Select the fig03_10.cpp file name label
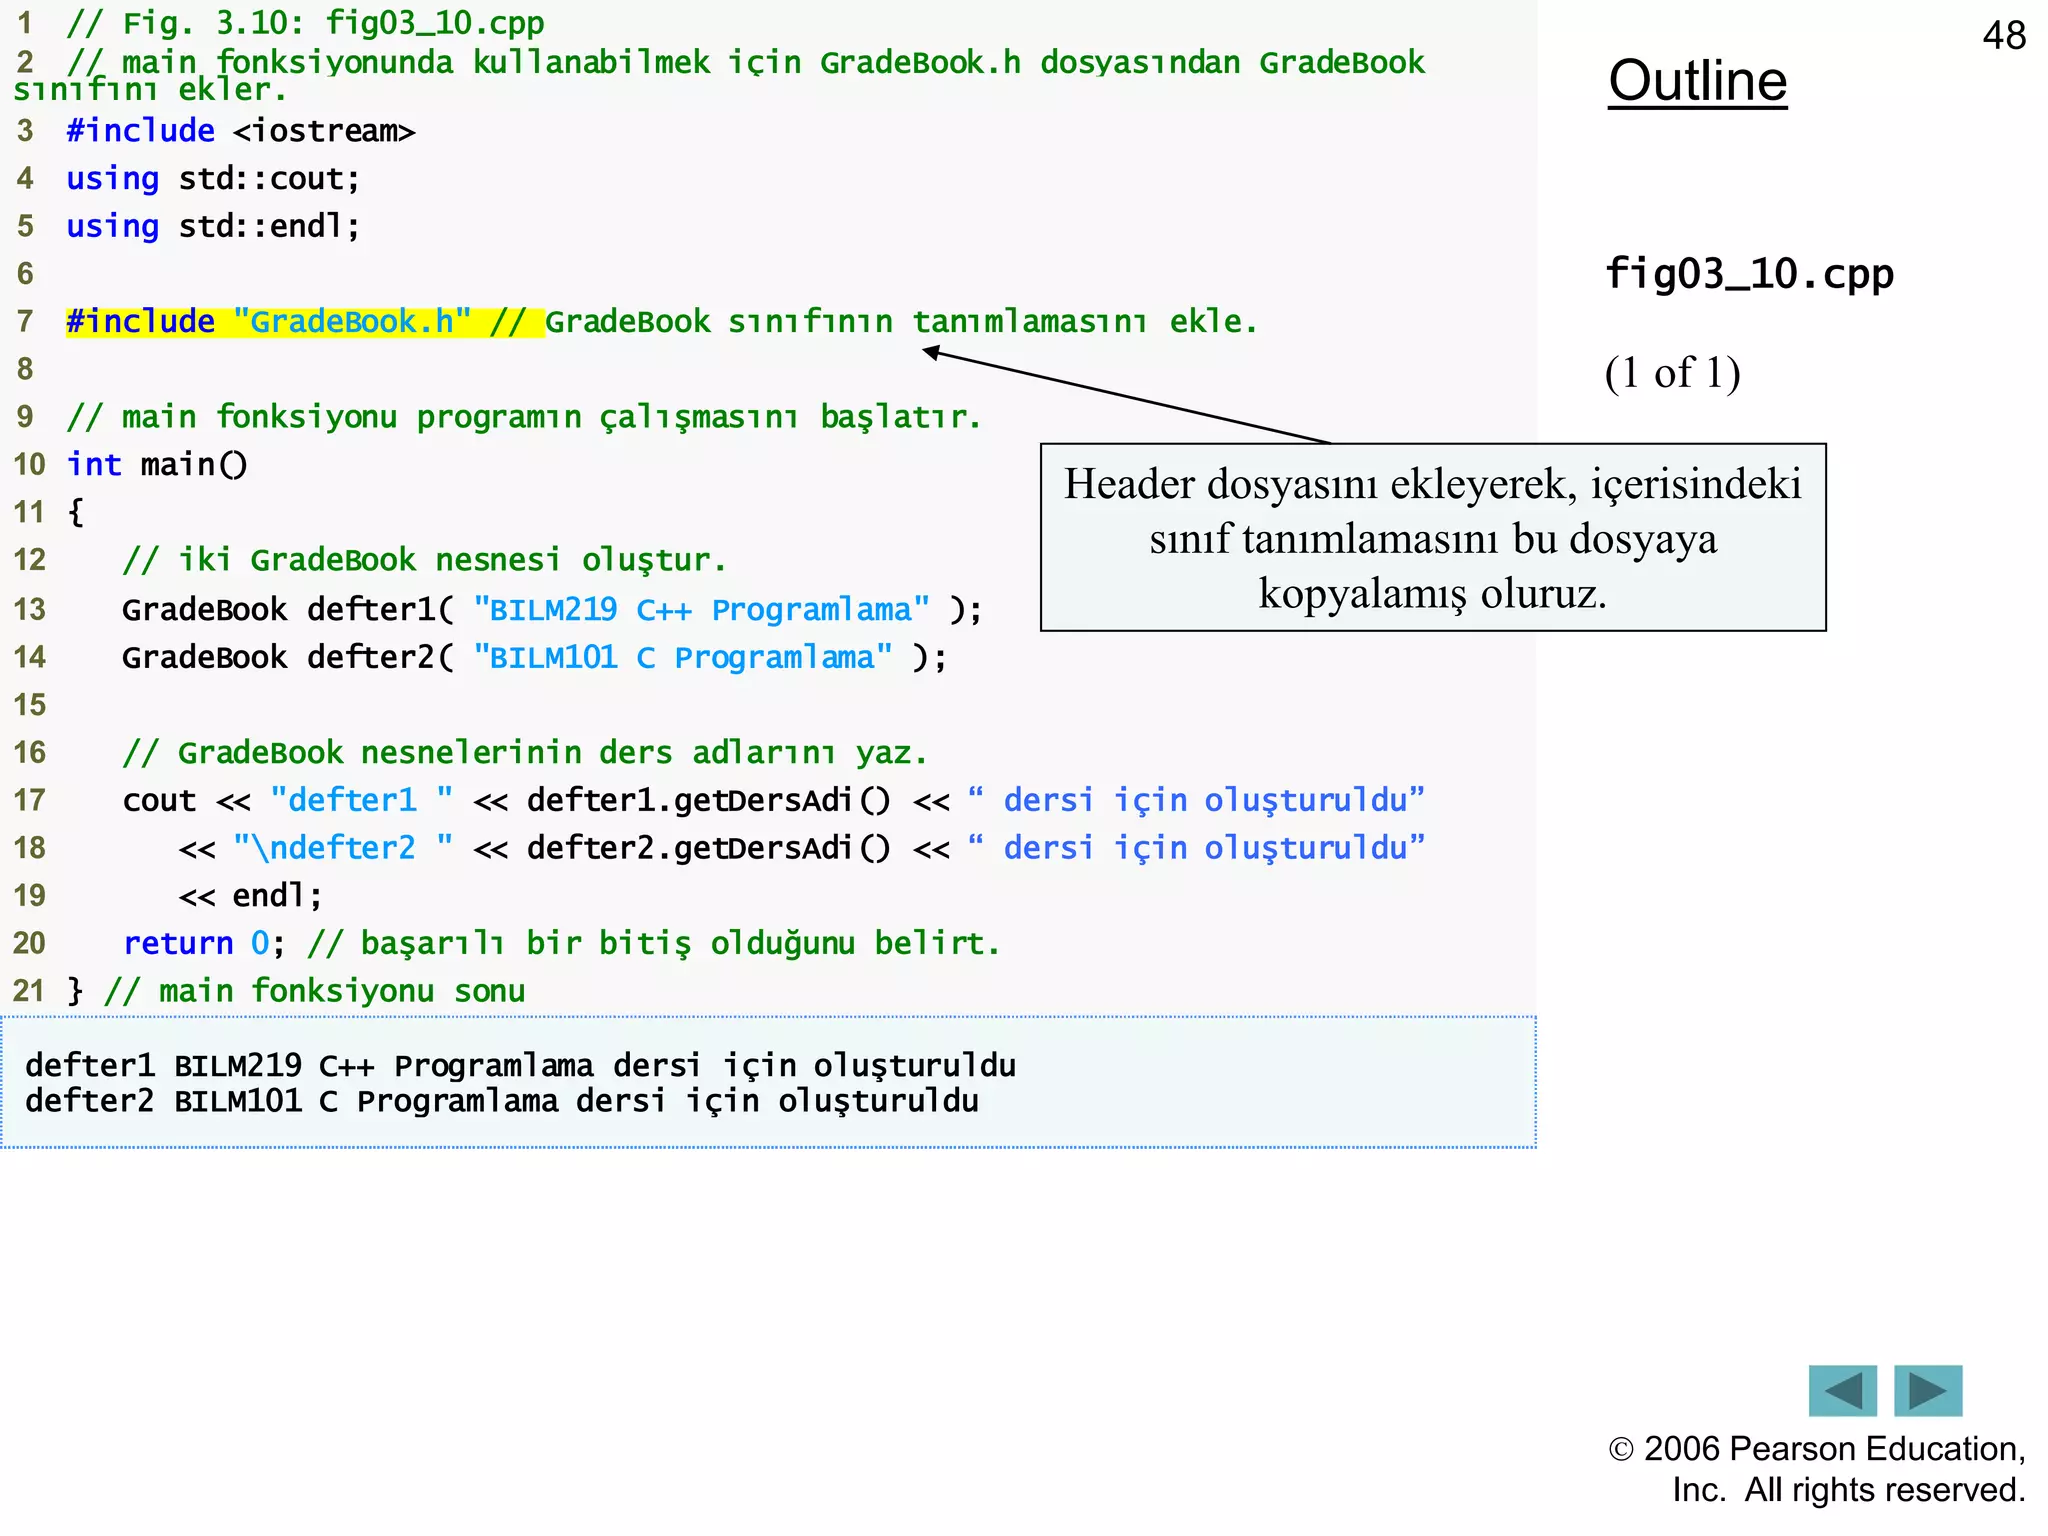This screenshot has height=1536, width=2048. pyautogui.click(x=1749, y=274)
